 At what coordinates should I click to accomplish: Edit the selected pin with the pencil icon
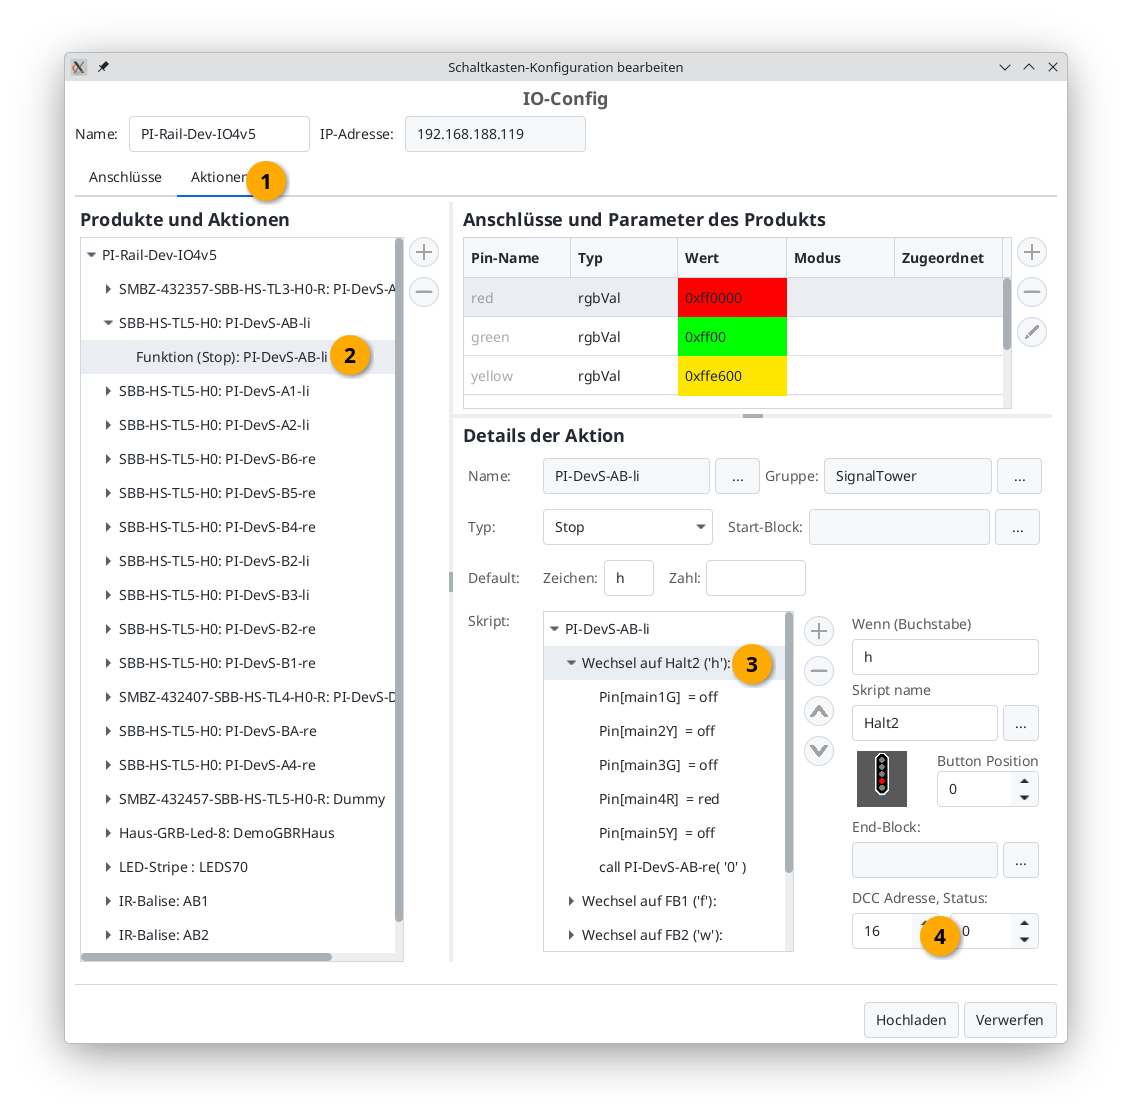1032,332
